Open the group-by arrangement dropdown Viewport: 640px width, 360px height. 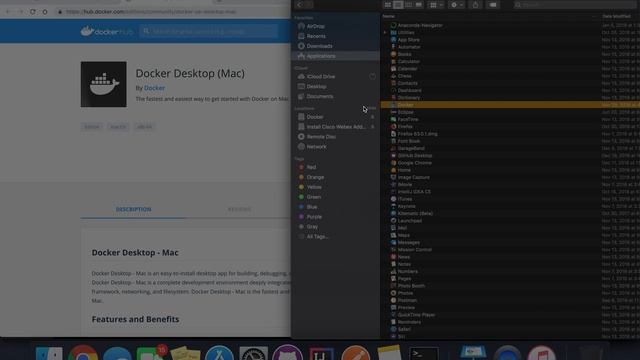(436, 5)
